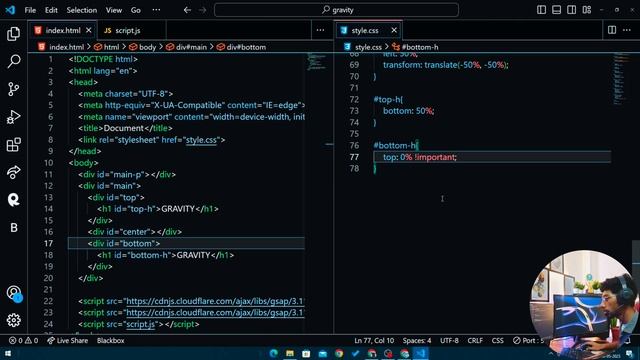Split the style.css editor
The width and height of the screenshot is (640, 360).
[x=612, y=30]
